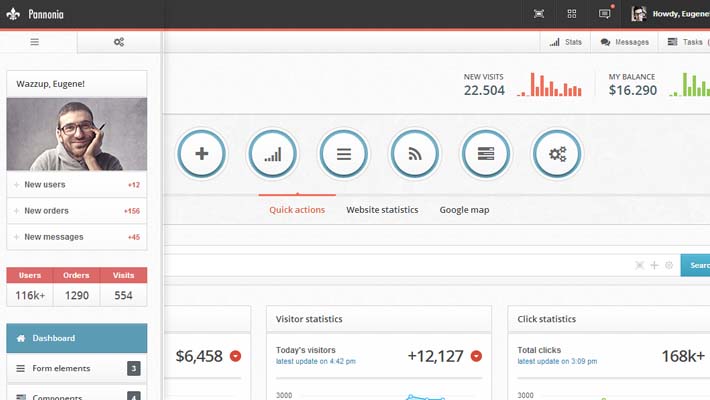Click the plus icon in search bar
Screen dimensions: 710x400
pos(654,265)
